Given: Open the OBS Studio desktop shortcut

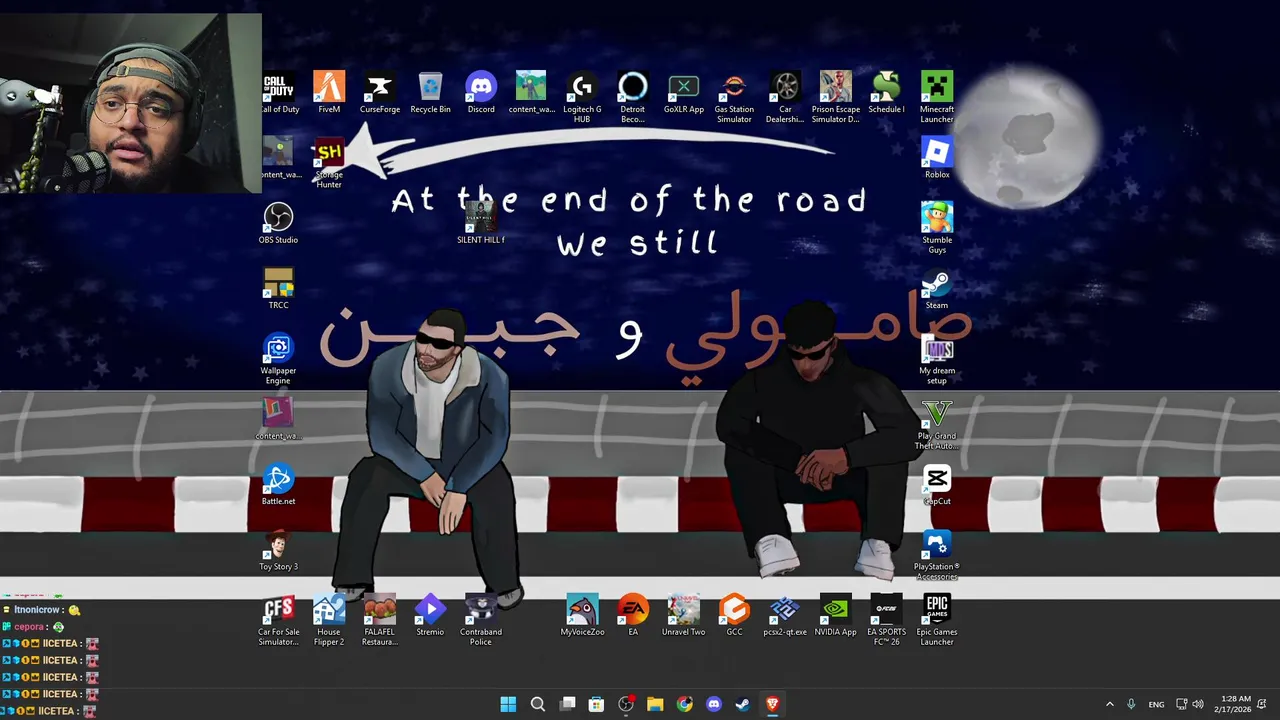Looking at the screenshot, I should [278, 223].
